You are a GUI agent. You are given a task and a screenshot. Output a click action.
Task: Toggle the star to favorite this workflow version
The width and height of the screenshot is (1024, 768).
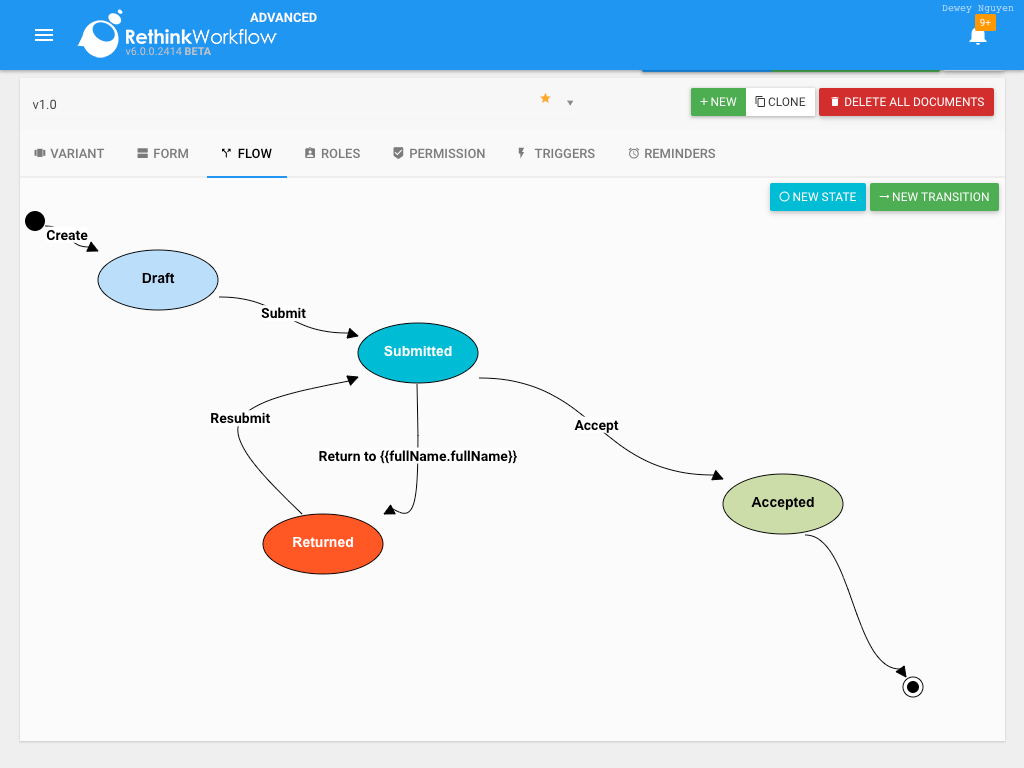pos(545,97)
